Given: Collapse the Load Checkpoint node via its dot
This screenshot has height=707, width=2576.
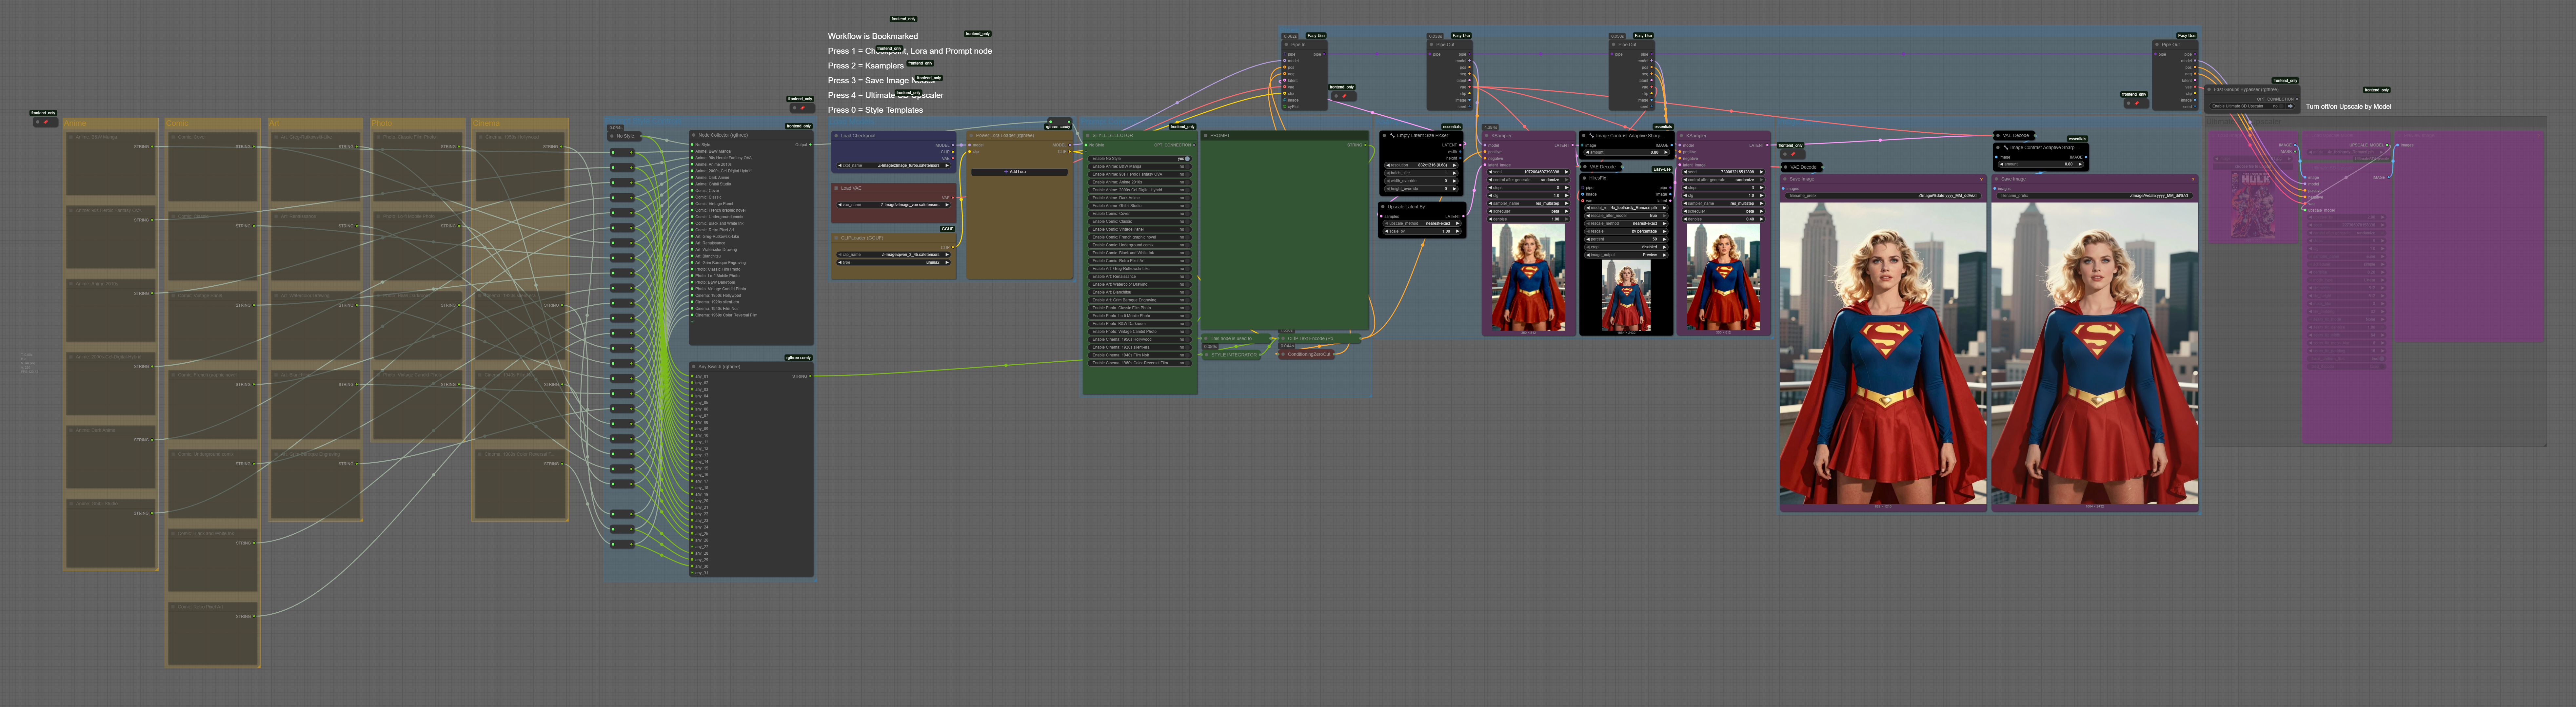Looking at the screenshot, I should pyautogui.click(x=836, y=136).
